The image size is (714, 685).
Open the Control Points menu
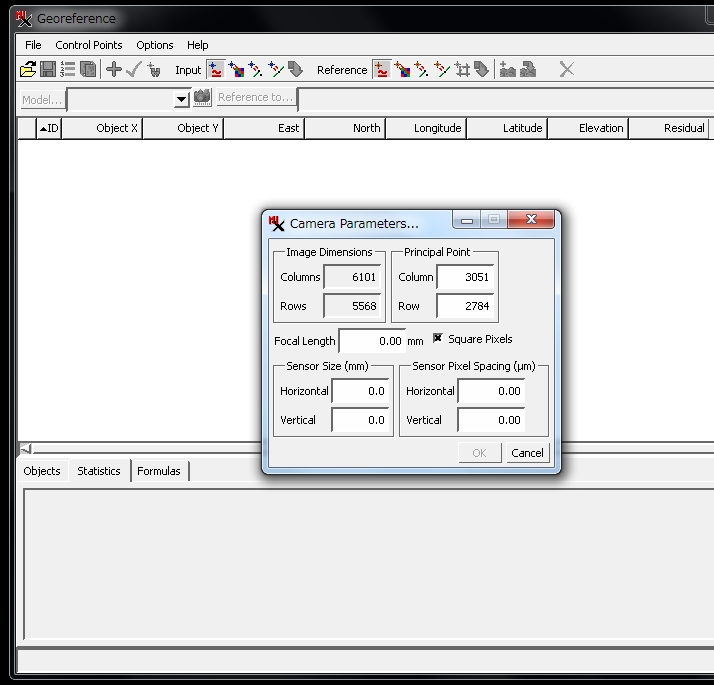click(89, 45)
